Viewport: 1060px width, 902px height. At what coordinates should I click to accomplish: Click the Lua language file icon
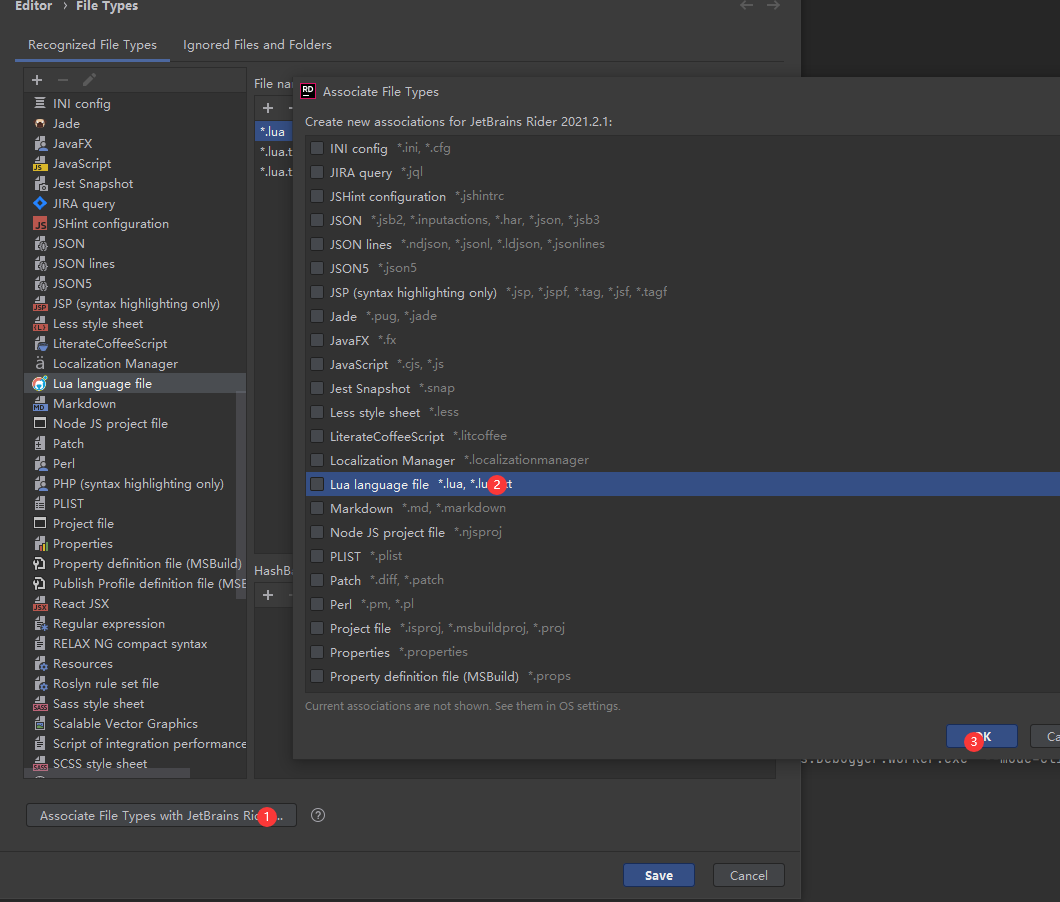pyautogui.click(x=40, y=383)
